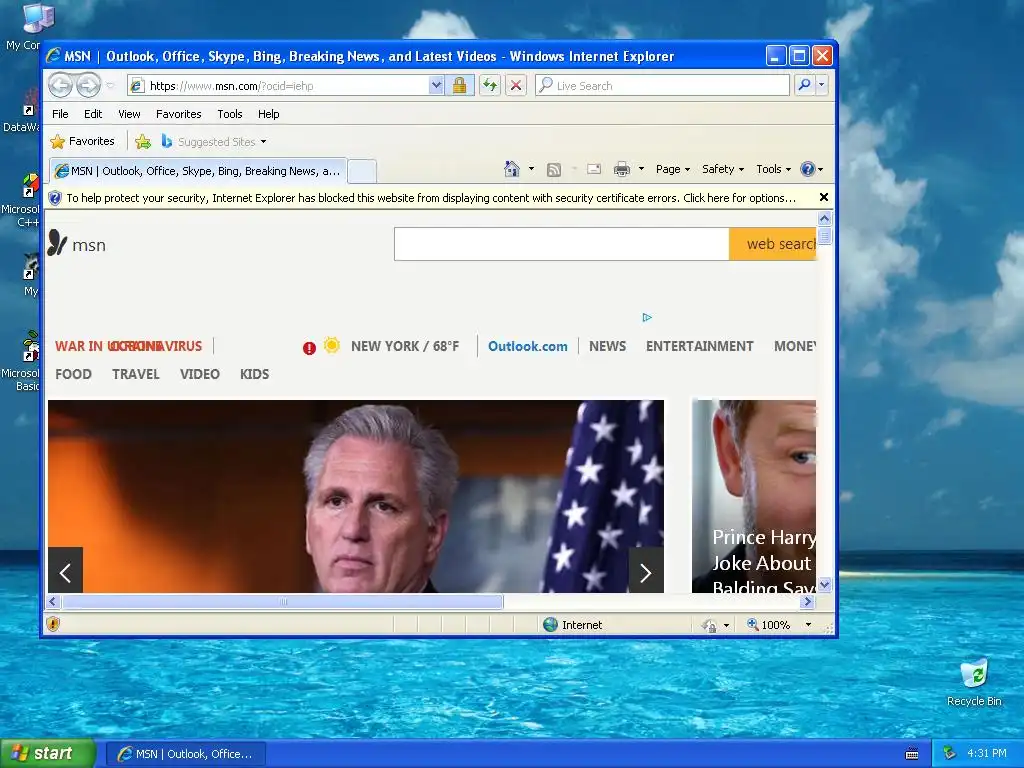
Task: Open the VIDEO navigation link
Action: 200,374
